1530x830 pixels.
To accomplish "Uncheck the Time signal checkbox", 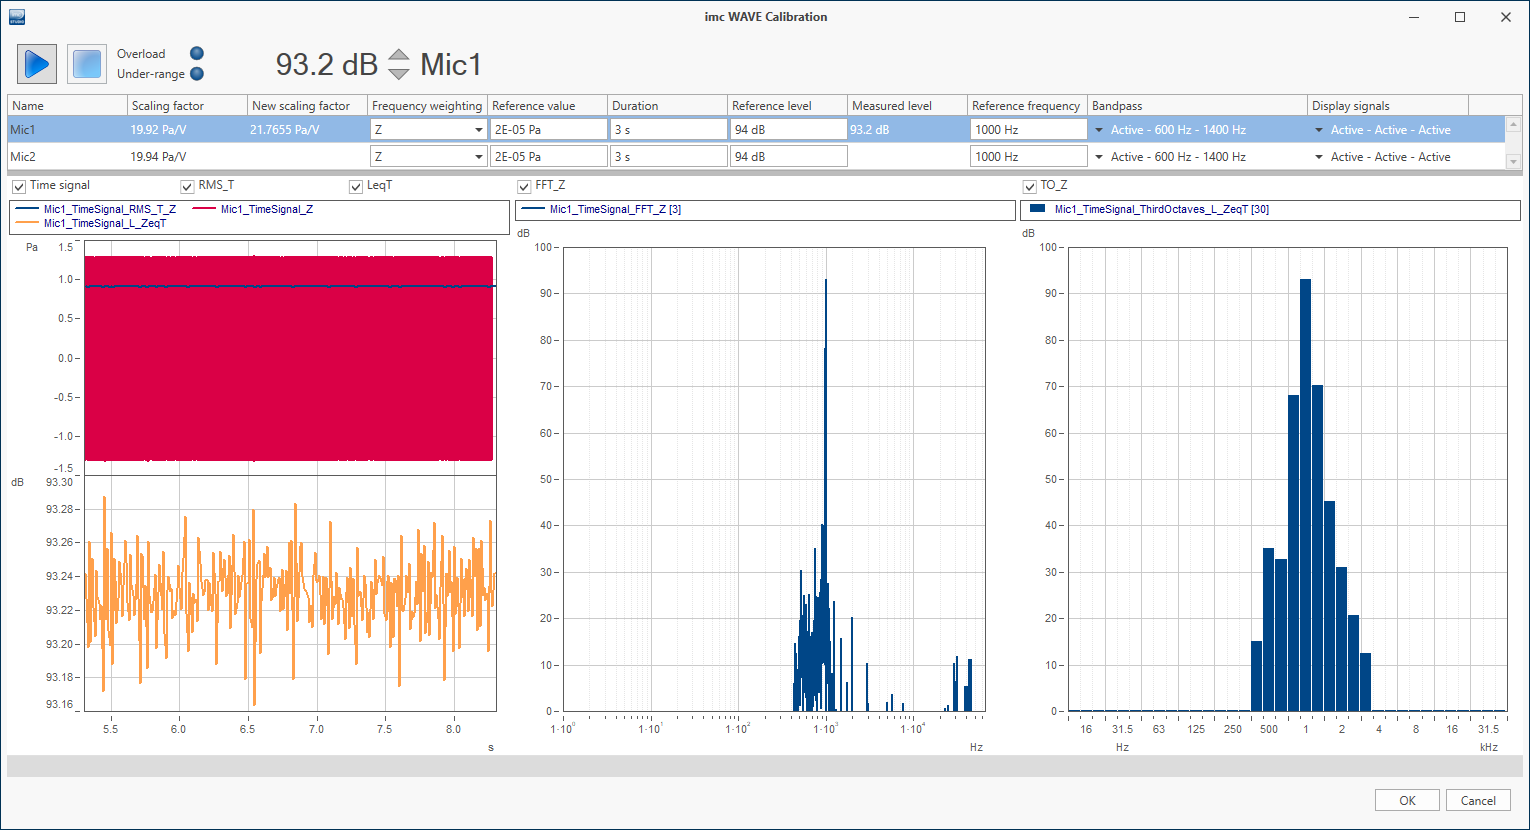I will click(19, 187).
